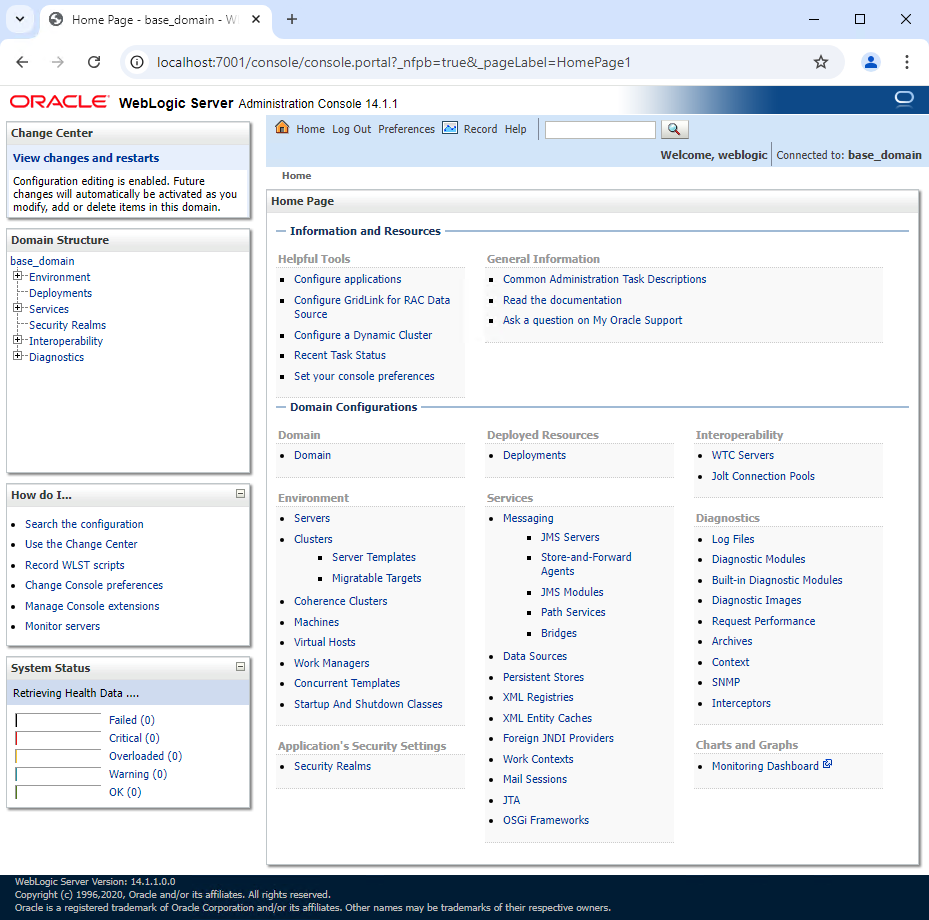Screen dimensions: 929x920
Task: Click the Failed status bar gauge
Action: pyautogui.click(x=58, y=720)
